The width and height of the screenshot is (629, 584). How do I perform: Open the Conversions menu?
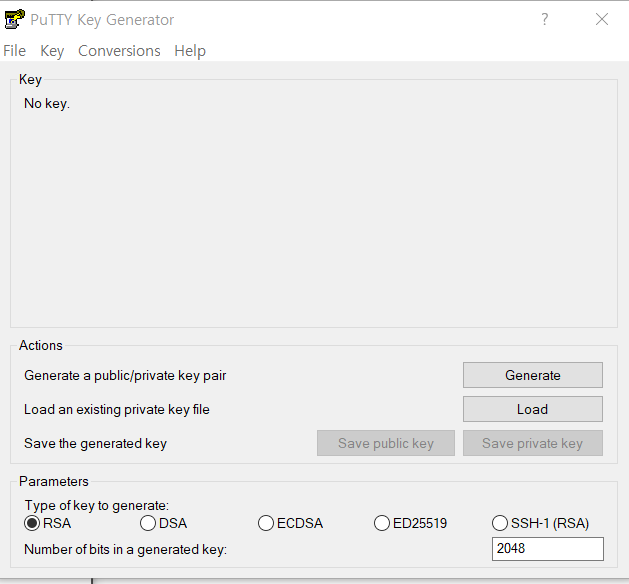click(119, 51)
